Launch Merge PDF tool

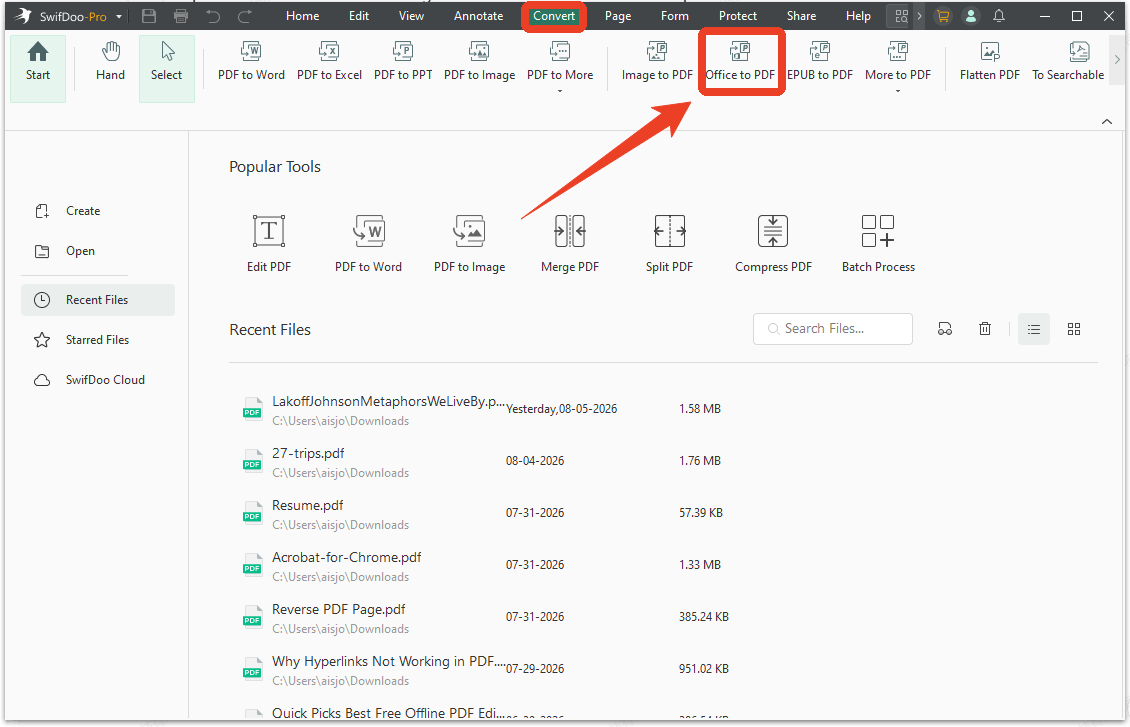click(x=569, y=244)
